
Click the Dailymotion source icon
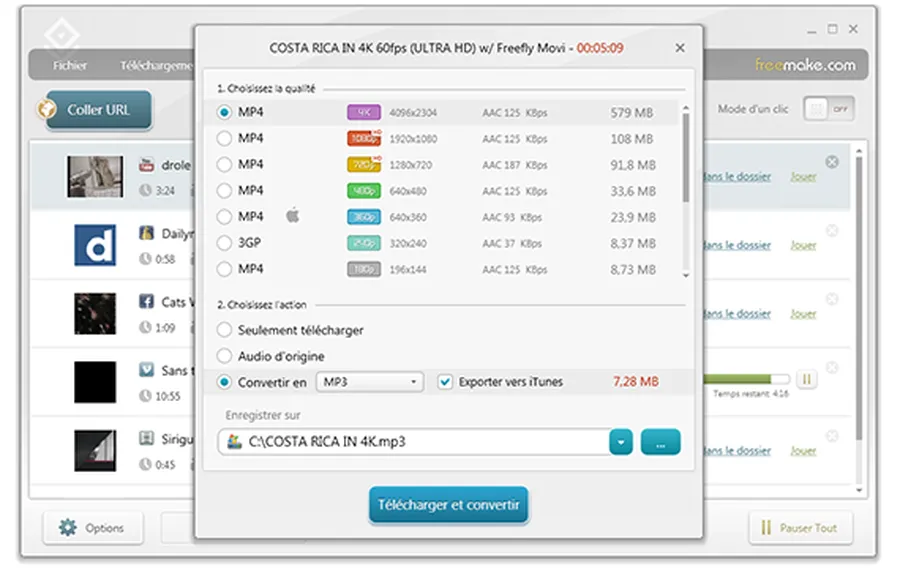coord(146,233)
